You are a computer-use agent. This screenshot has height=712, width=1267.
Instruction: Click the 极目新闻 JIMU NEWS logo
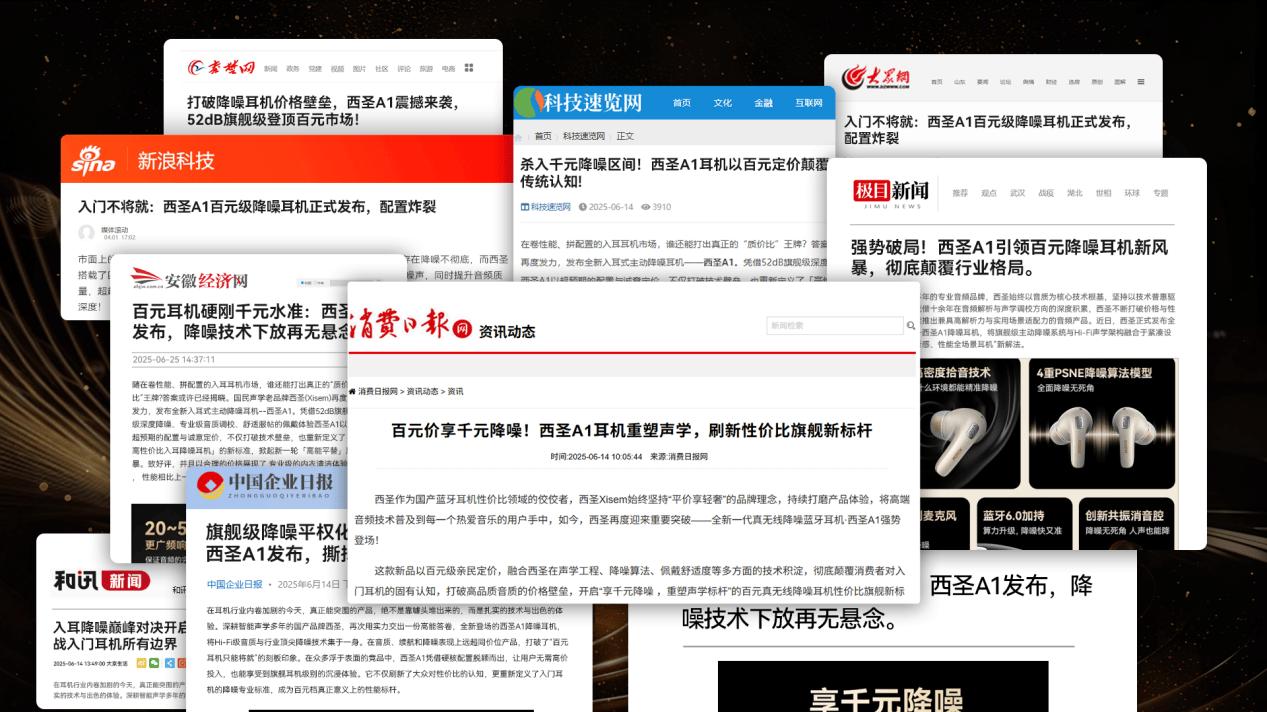(891, 192)
